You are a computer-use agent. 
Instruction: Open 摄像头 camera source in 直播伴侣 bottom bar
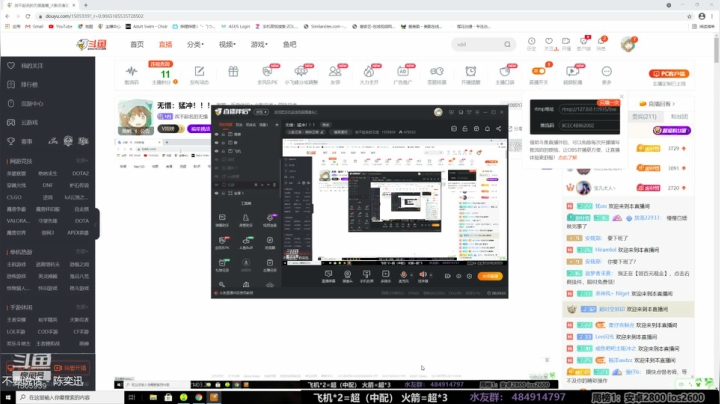348,274
